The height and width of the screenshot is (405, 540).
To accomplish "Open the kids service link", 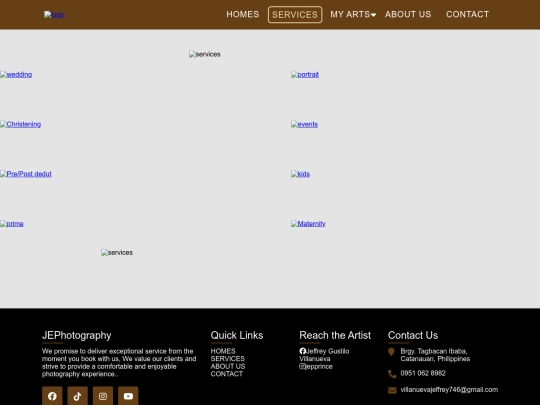I will tap(300, 174).
